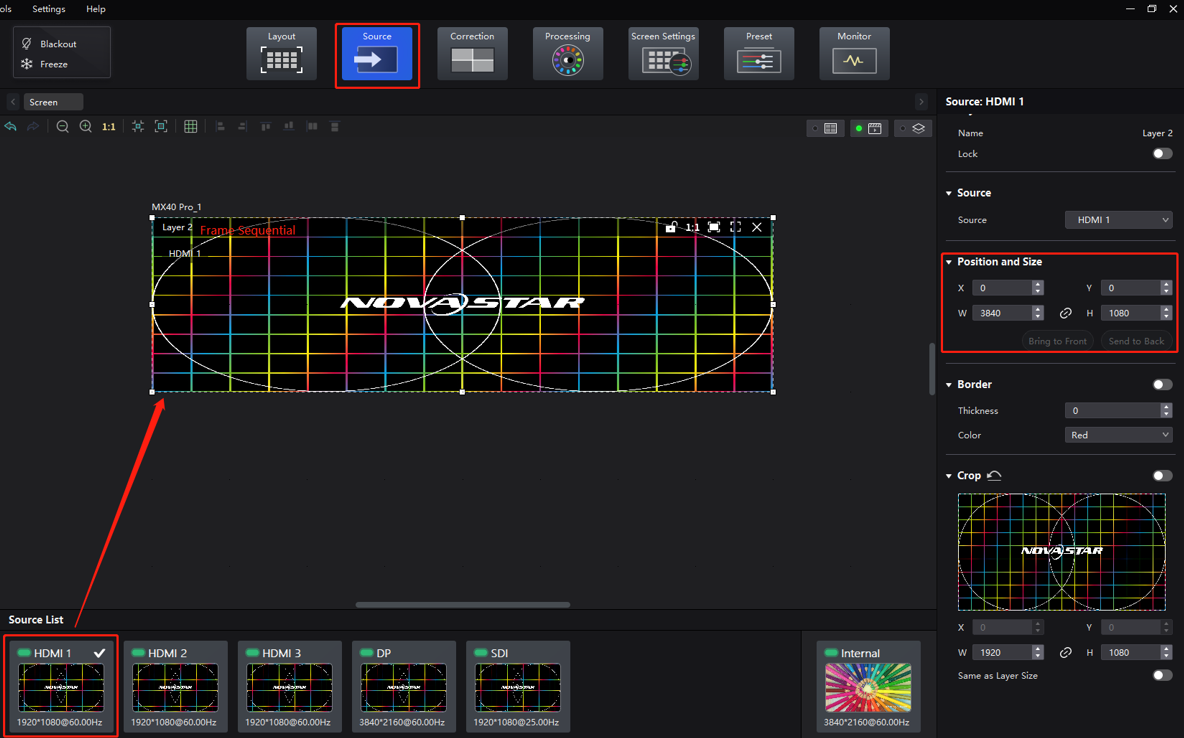Click the layer's 1:1 size icon
The height and width of the screenshot is (738, 1184).
692,227
